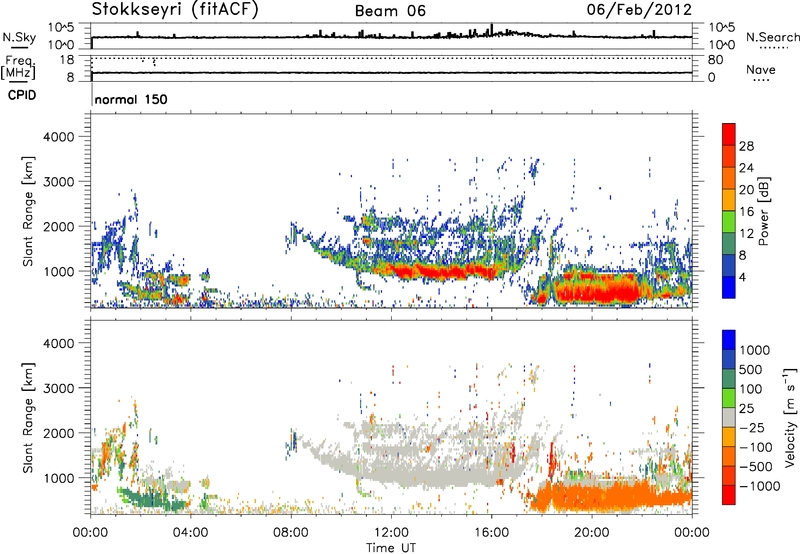Image resolution: width=800 pixels, height=554 pixels.
Task: Click the left '10^5' N.Sky axis value
Action: coord(61,28)
